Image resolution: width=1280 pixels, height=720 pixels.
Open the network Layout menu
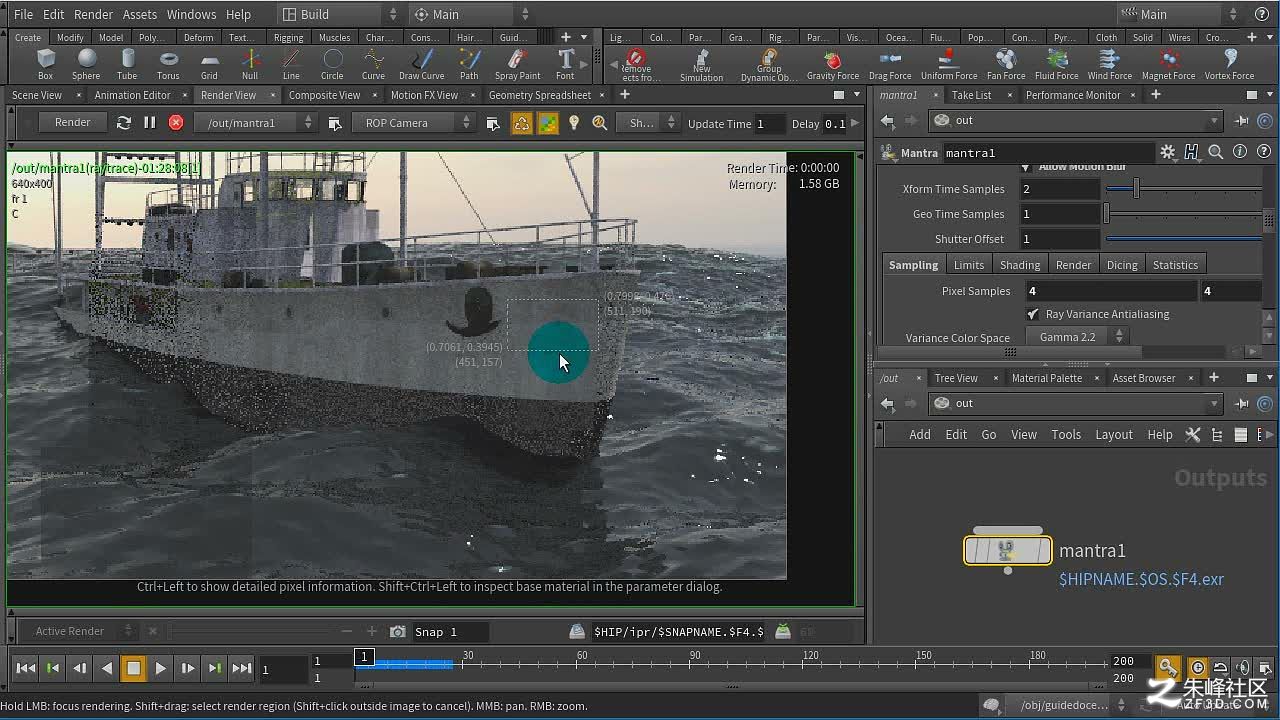(x=1114, y=434)
